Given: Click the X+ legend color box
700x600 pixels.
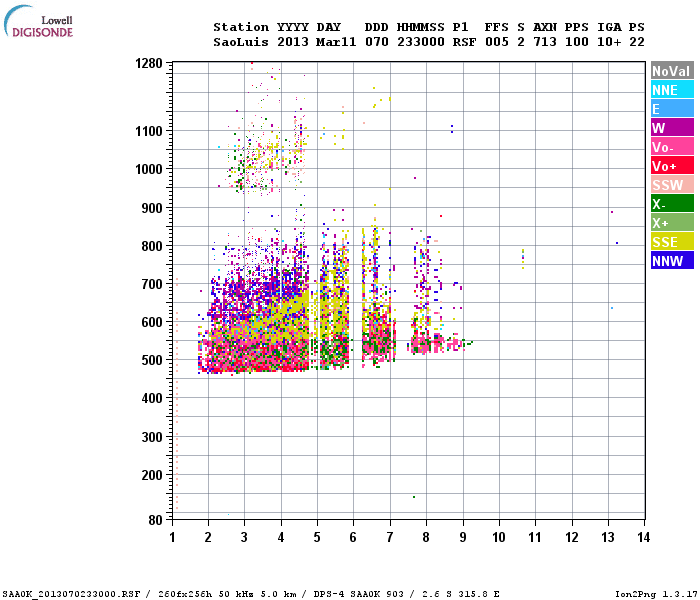Looking at the screenshot, I should pyautogui.click(x=672, y=223).
